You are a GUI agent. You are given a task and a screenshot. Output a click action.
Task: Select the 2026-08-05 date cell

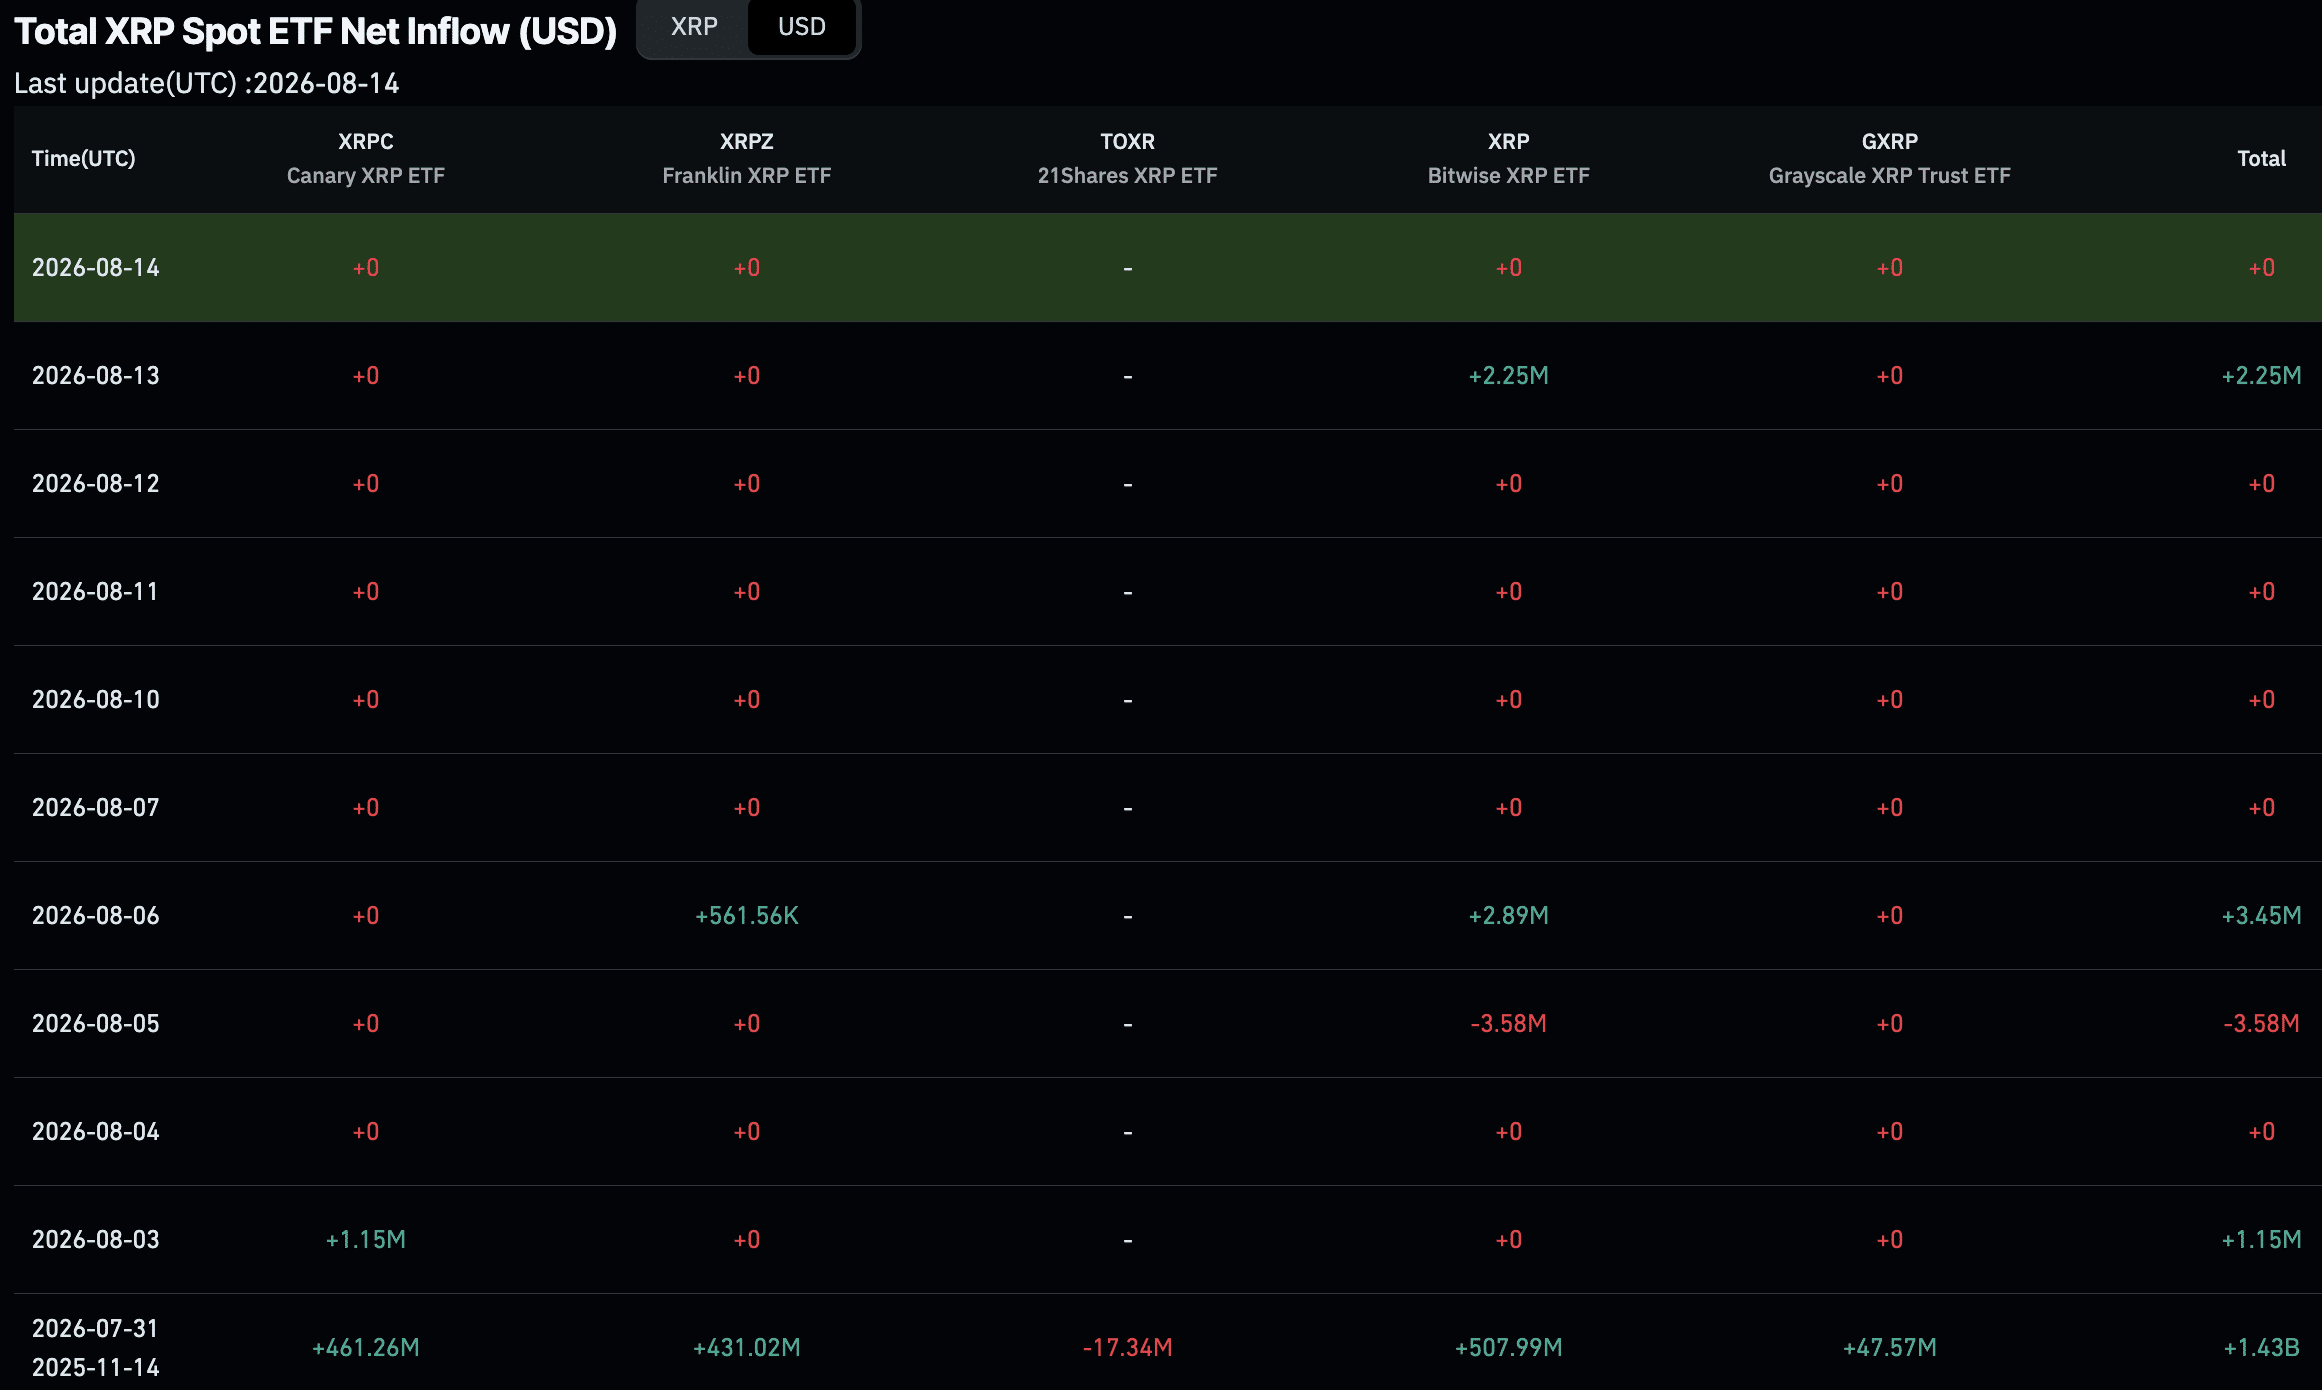(96, 1023)
